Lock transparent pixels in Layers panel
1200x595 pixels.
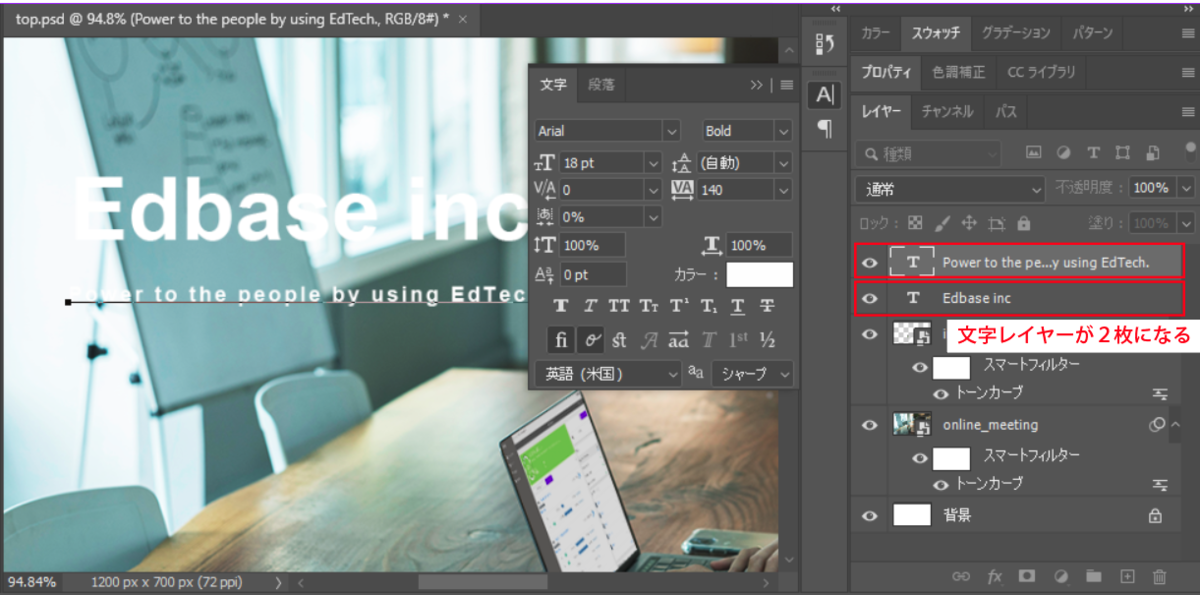click(x=914, y=223)
